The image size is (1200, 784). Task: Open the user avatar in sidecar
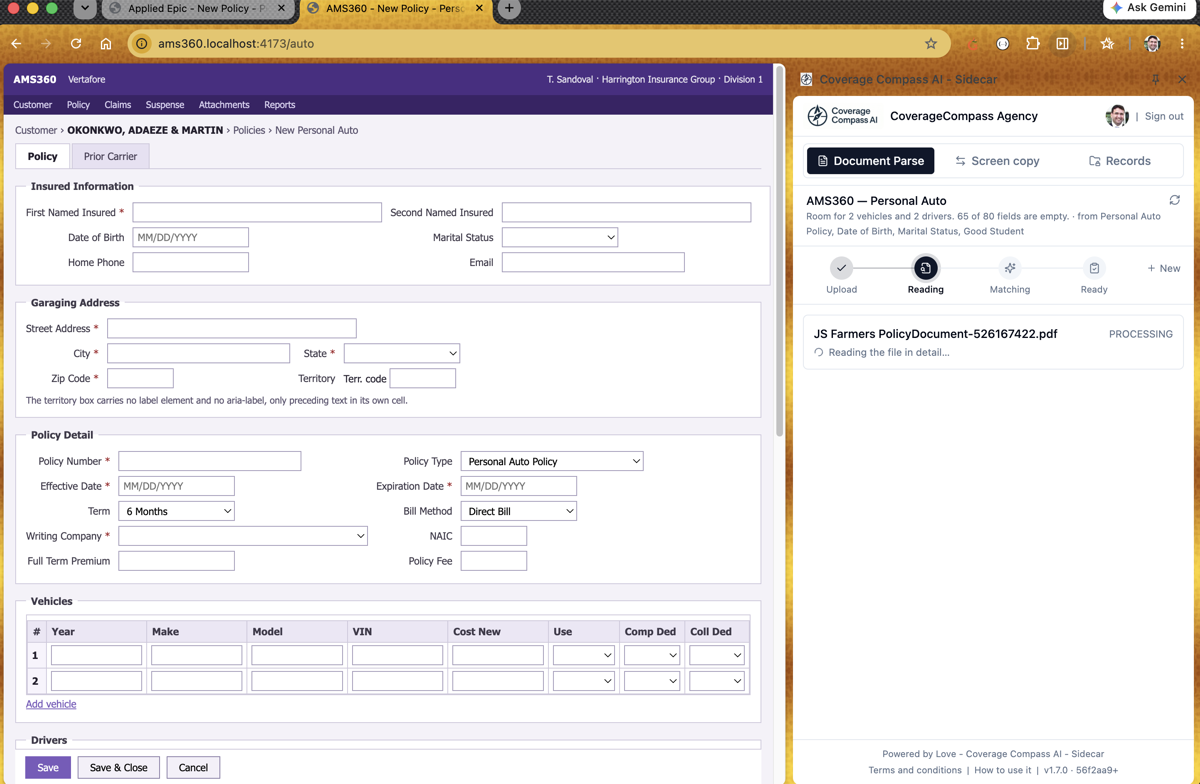pos(1117,116)
